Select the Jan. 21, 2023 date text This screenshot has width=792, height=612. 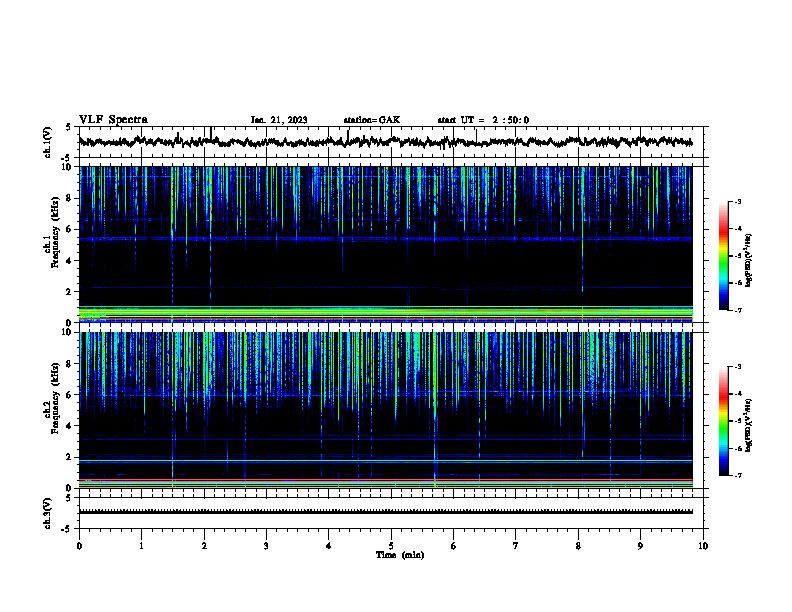279,120
